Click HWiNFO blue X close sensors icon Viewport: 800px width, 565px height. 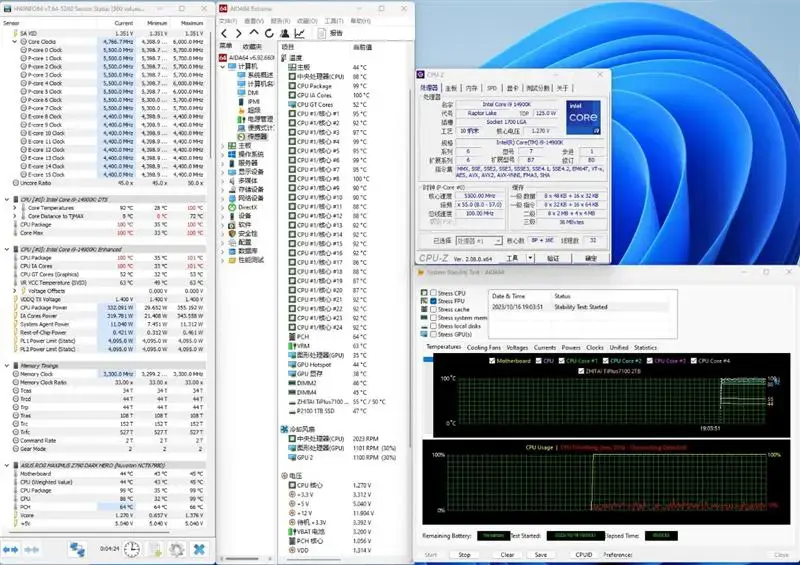click(199, 549)
